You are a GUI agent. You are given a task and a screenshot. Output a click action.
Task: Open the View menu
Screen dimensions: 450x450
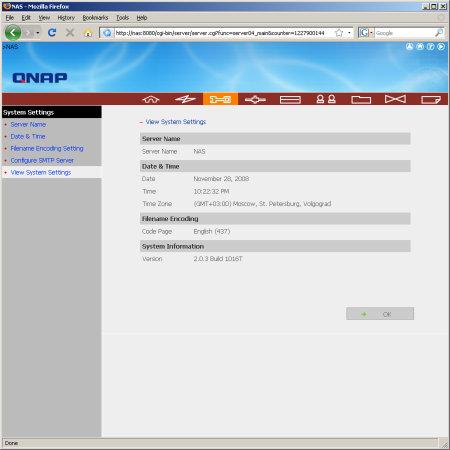click(x=44, y=18)
